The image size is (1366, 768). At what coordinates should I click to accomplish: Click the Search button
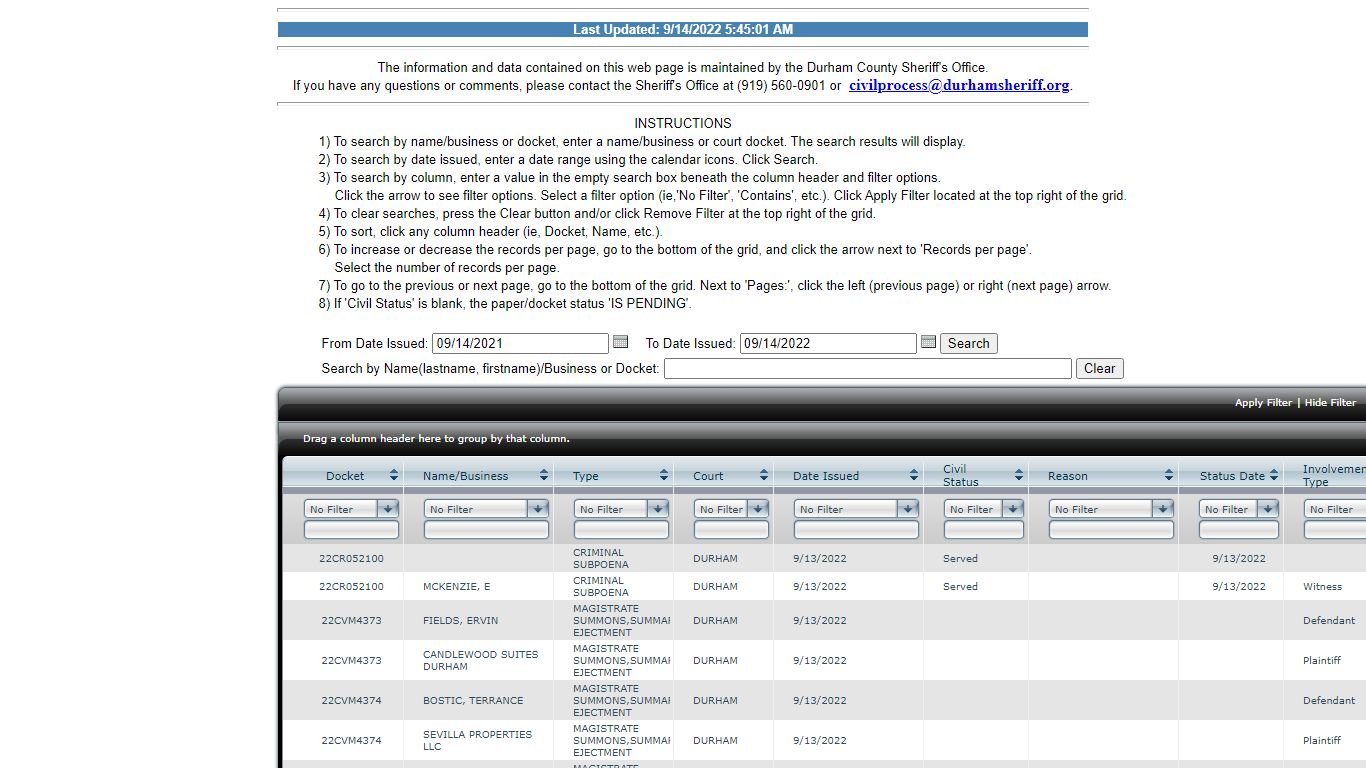(x=968, y=343)
